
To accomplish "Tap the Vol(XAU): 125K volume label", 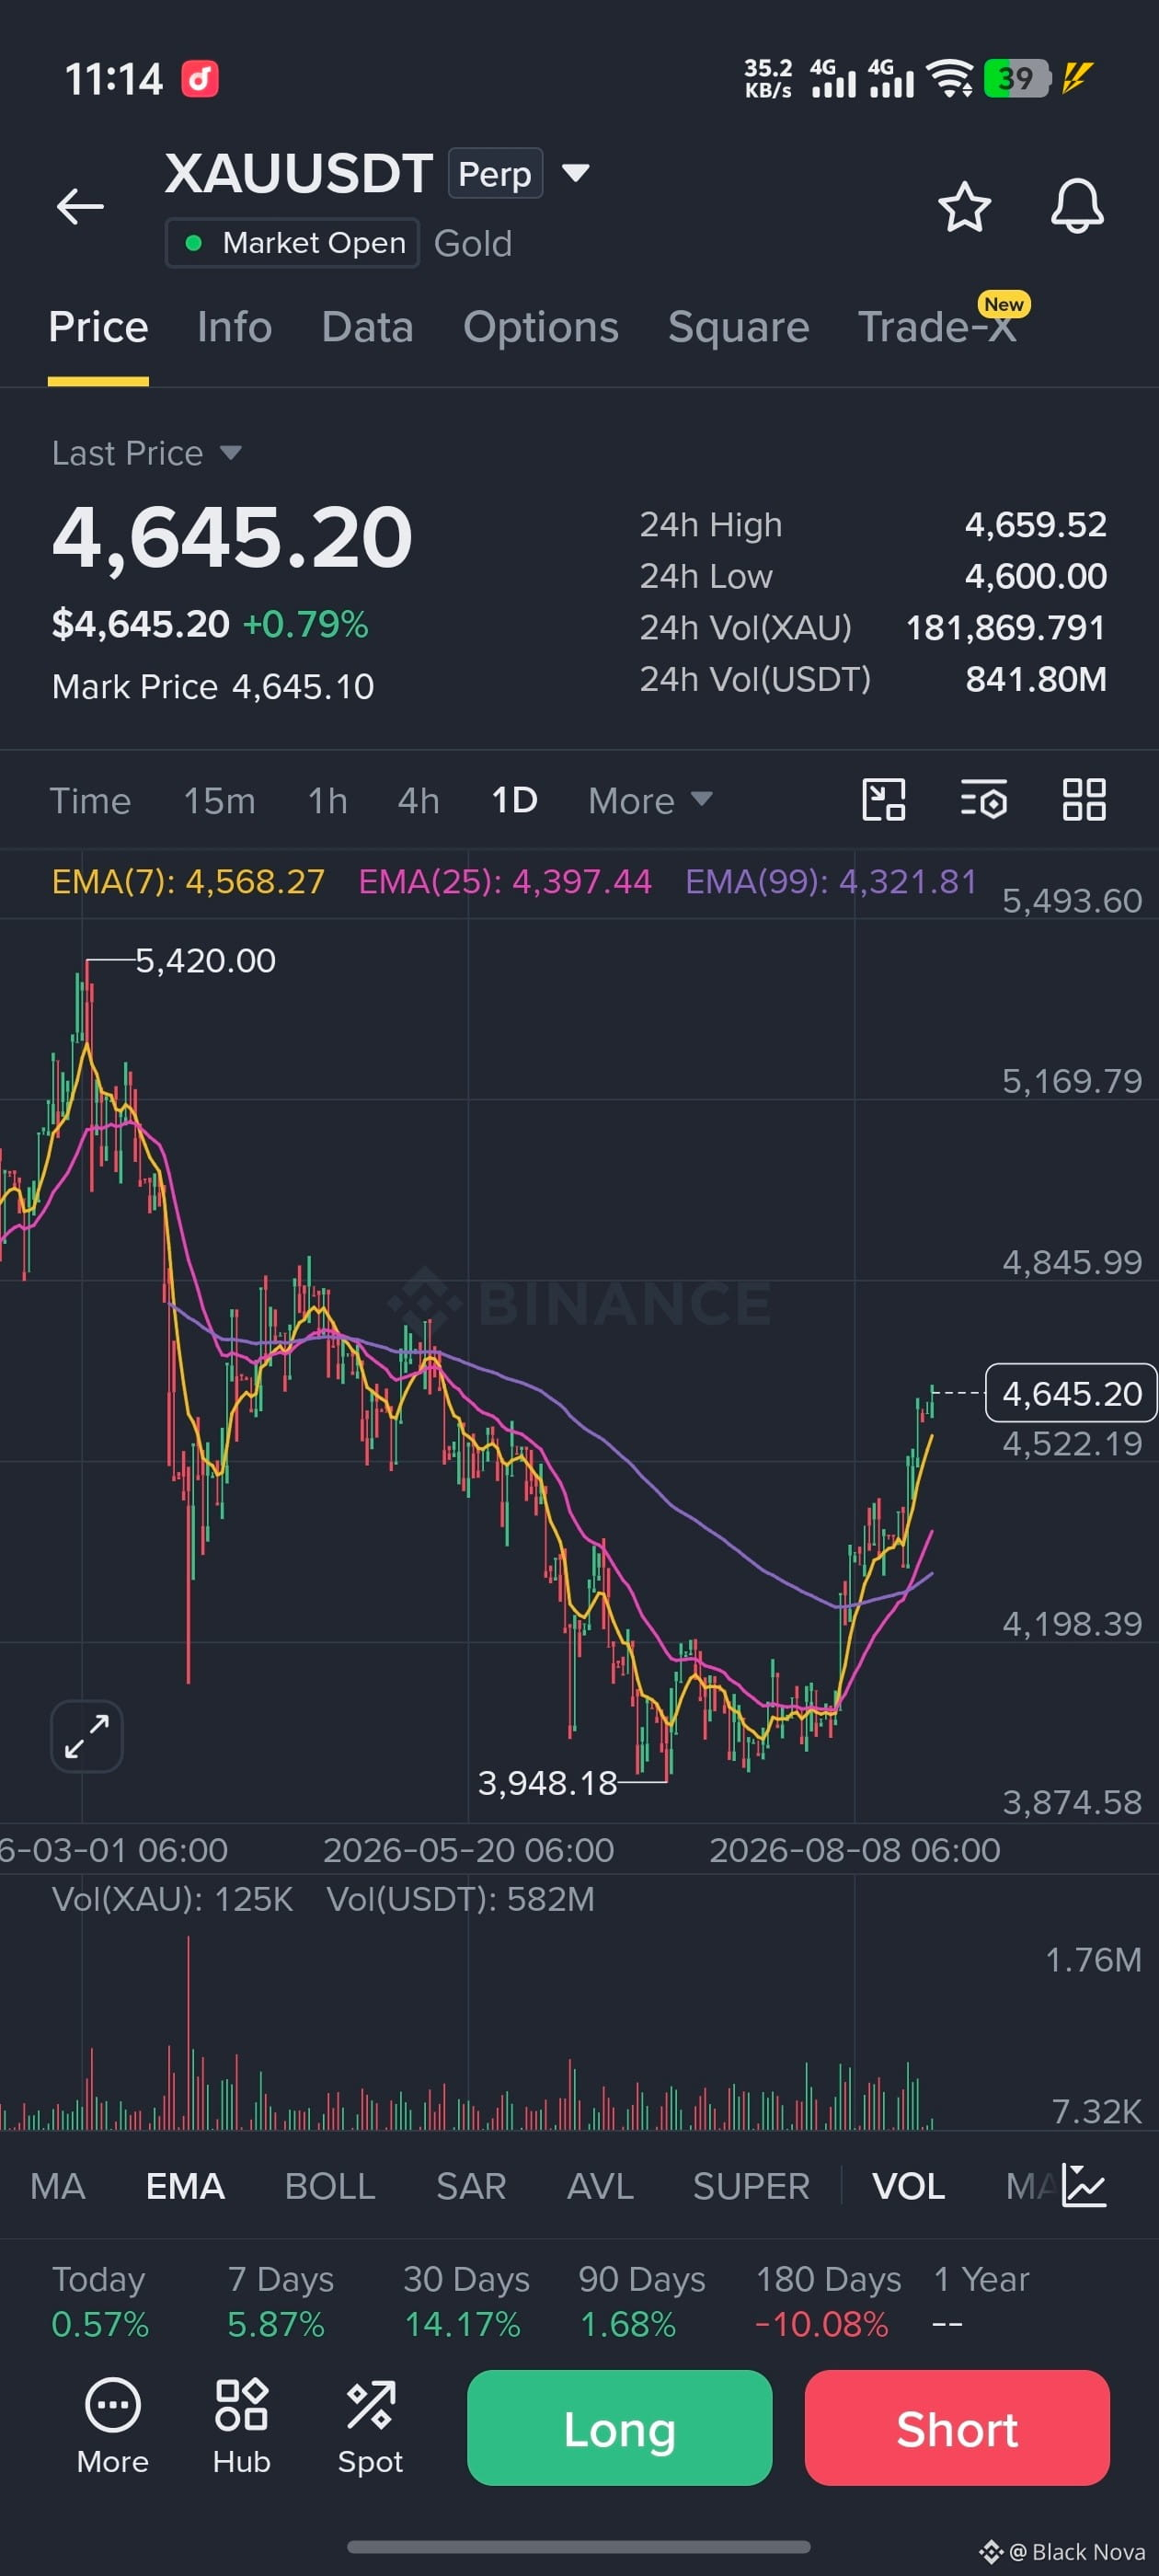I will click(x=172, y=1898).
